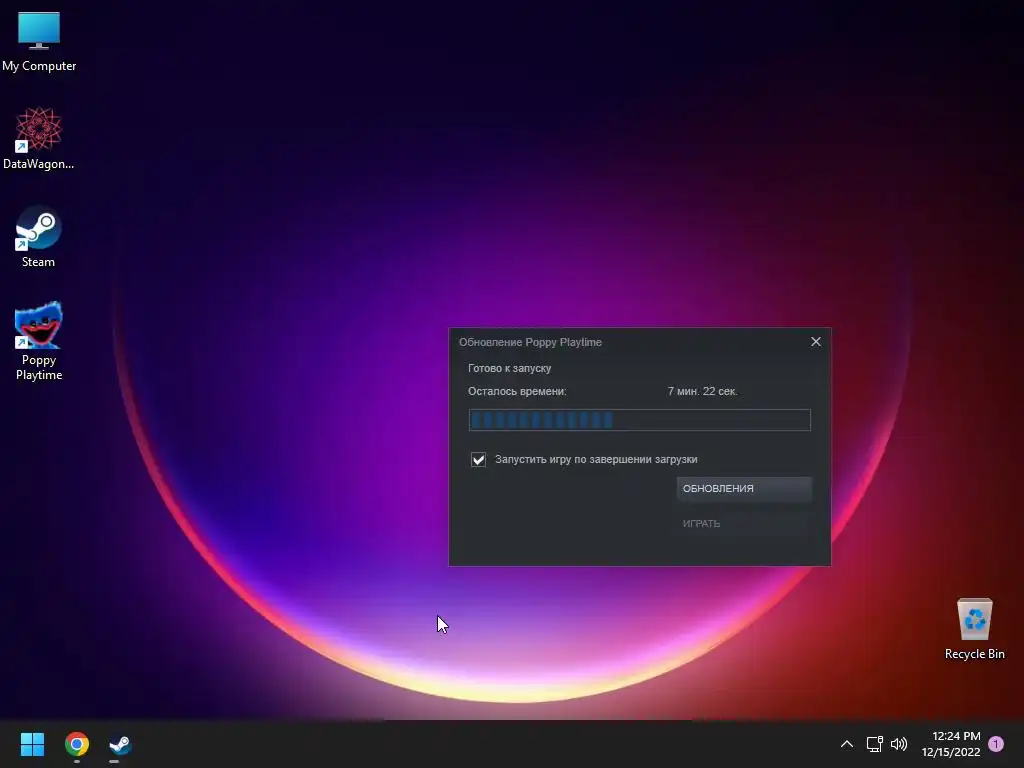Open the Windows Start menu
This screenshot has height=768, width=1024.
[x=32, y=744]
